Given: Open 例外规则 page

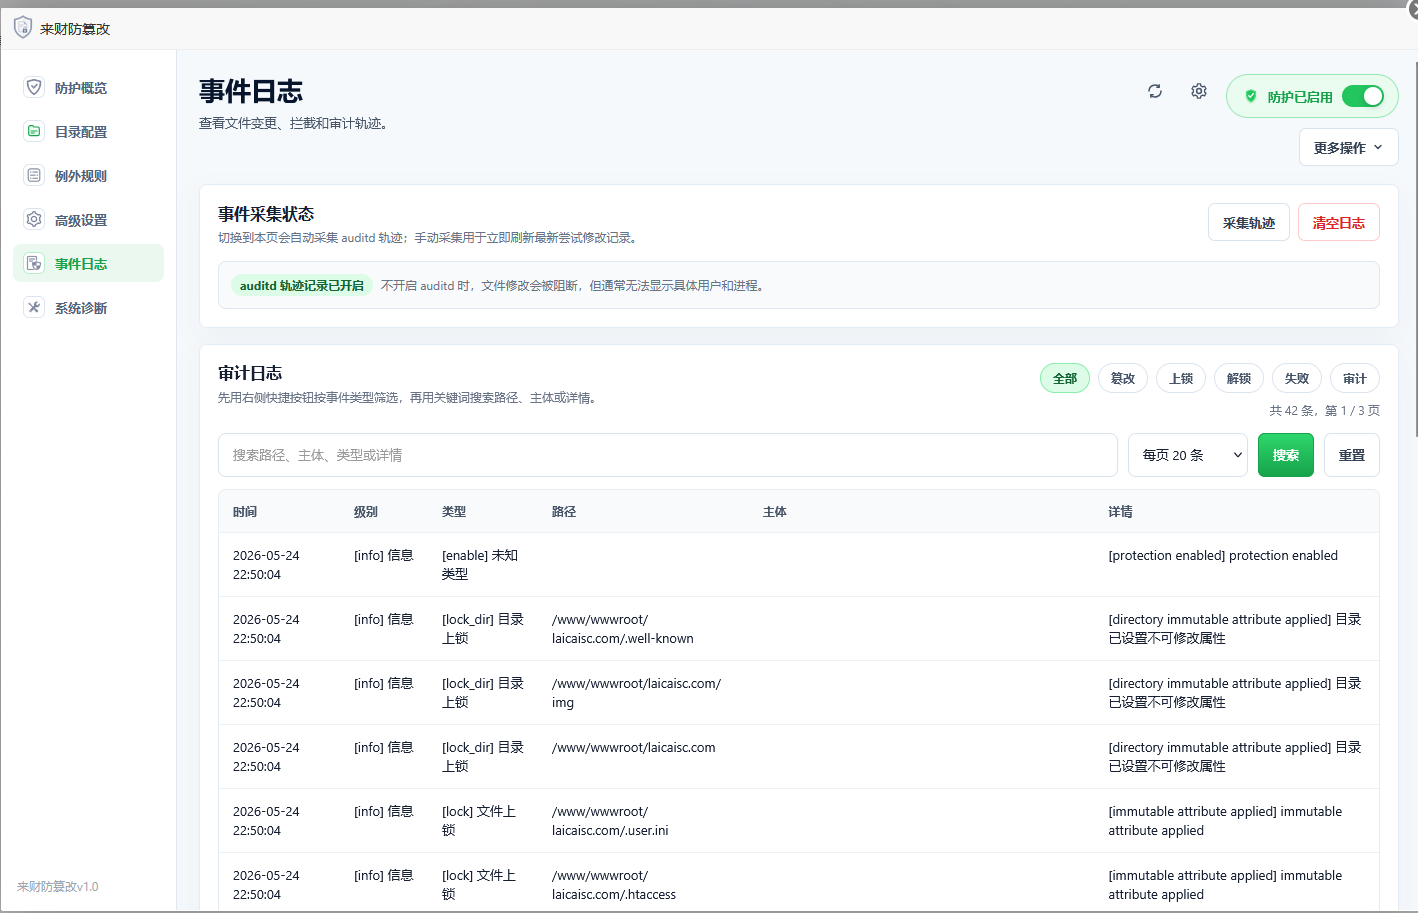Looking at the screenshot, I should tap(88, 176).
